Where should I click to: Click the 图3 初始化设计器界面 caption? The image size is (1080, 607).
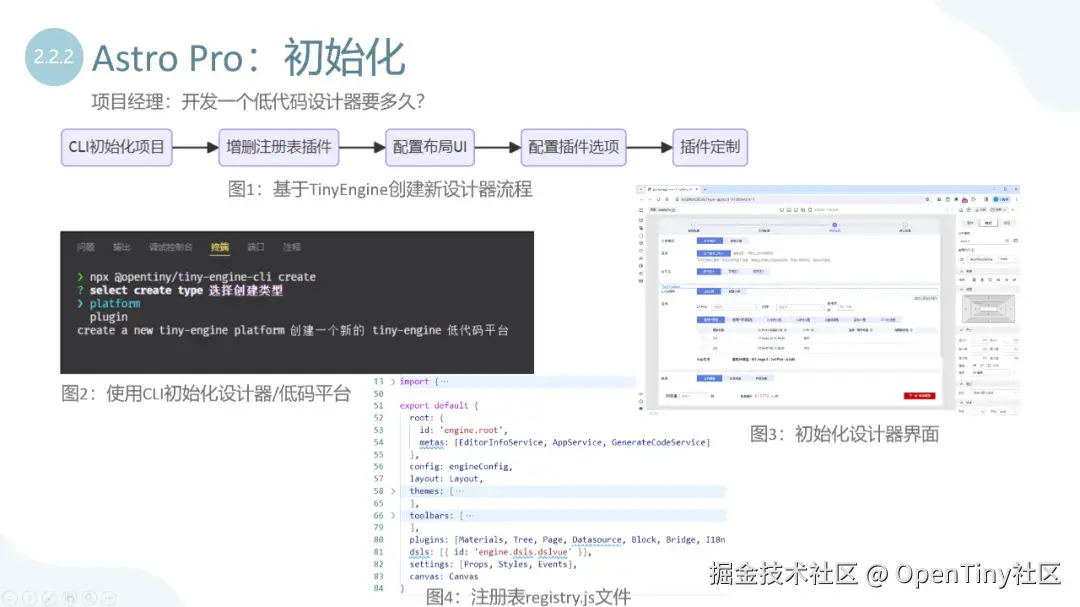[844, 434]
